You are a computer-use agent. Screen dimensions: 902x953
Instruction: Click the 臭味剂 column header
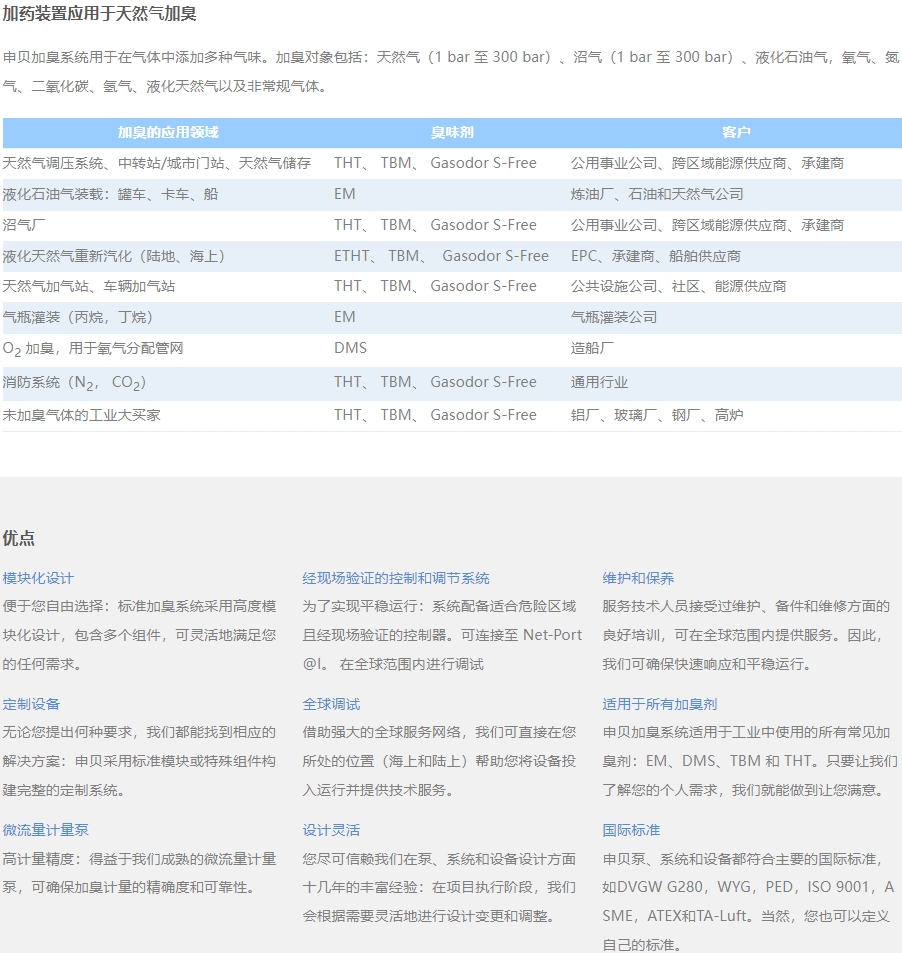pyautogui.click(x=452, y=132)
